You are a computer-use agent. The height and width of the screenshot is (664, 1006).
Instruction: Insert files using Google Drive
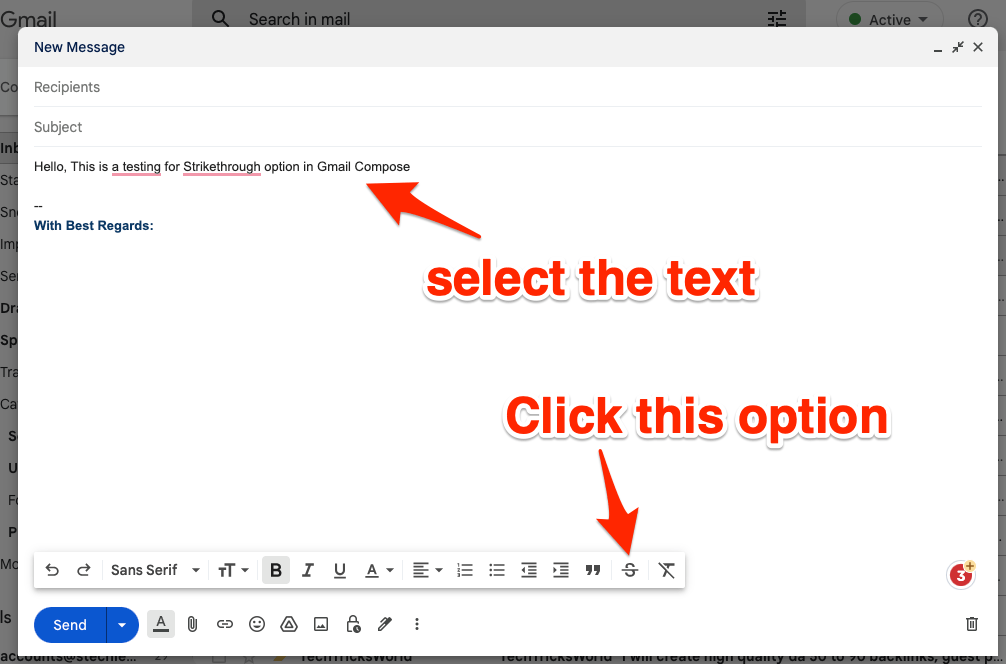click(289, 624)
